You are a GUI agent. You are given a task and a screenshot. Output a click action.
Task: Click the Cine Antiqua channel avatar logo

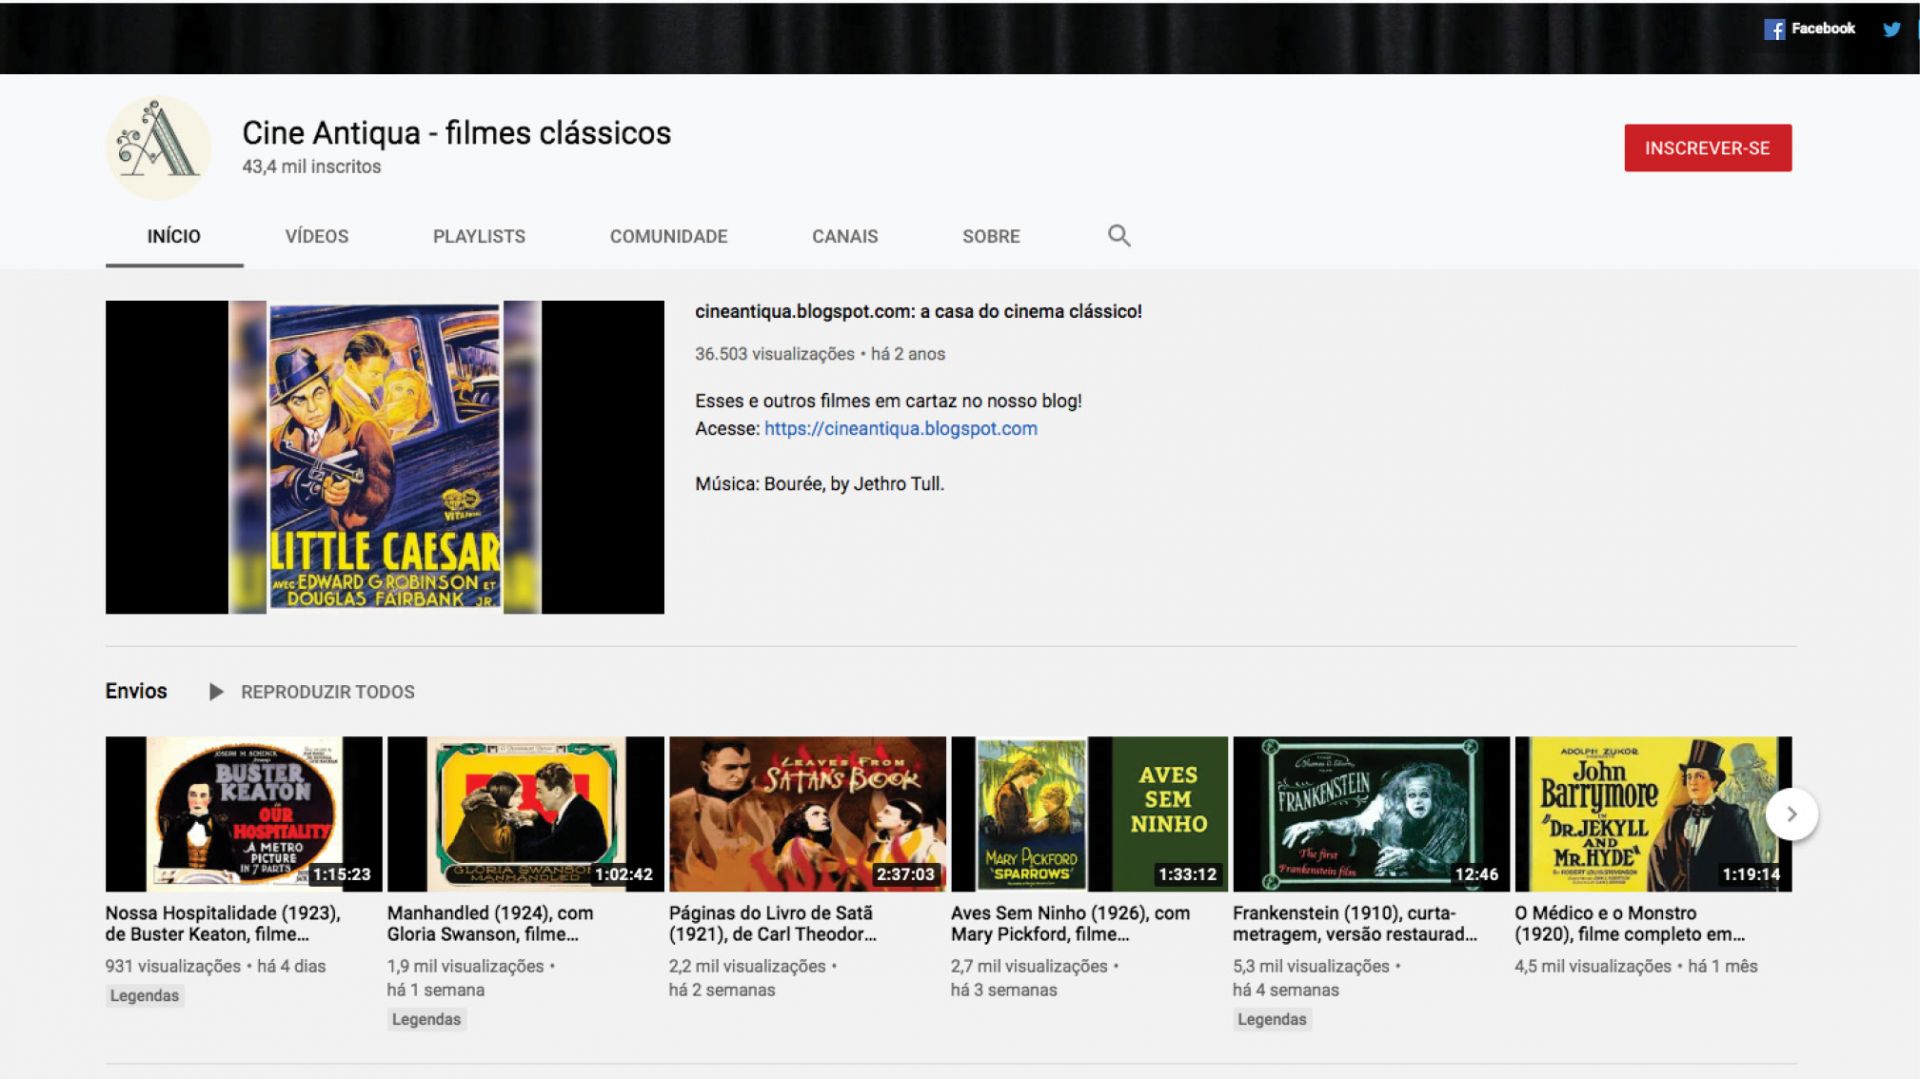[158, 148]
